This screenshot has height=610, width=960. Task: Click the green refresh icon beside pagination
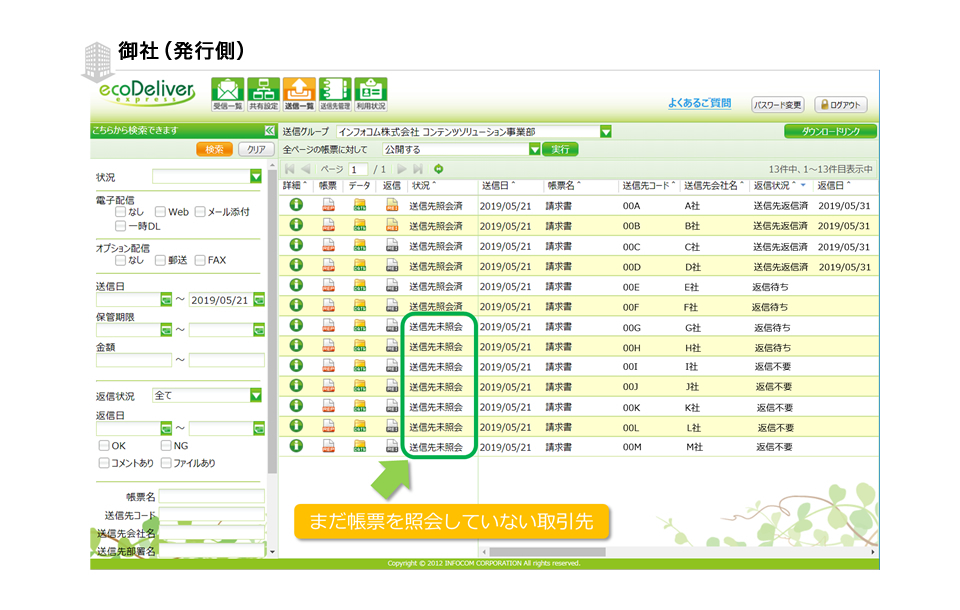coord(438,169)
